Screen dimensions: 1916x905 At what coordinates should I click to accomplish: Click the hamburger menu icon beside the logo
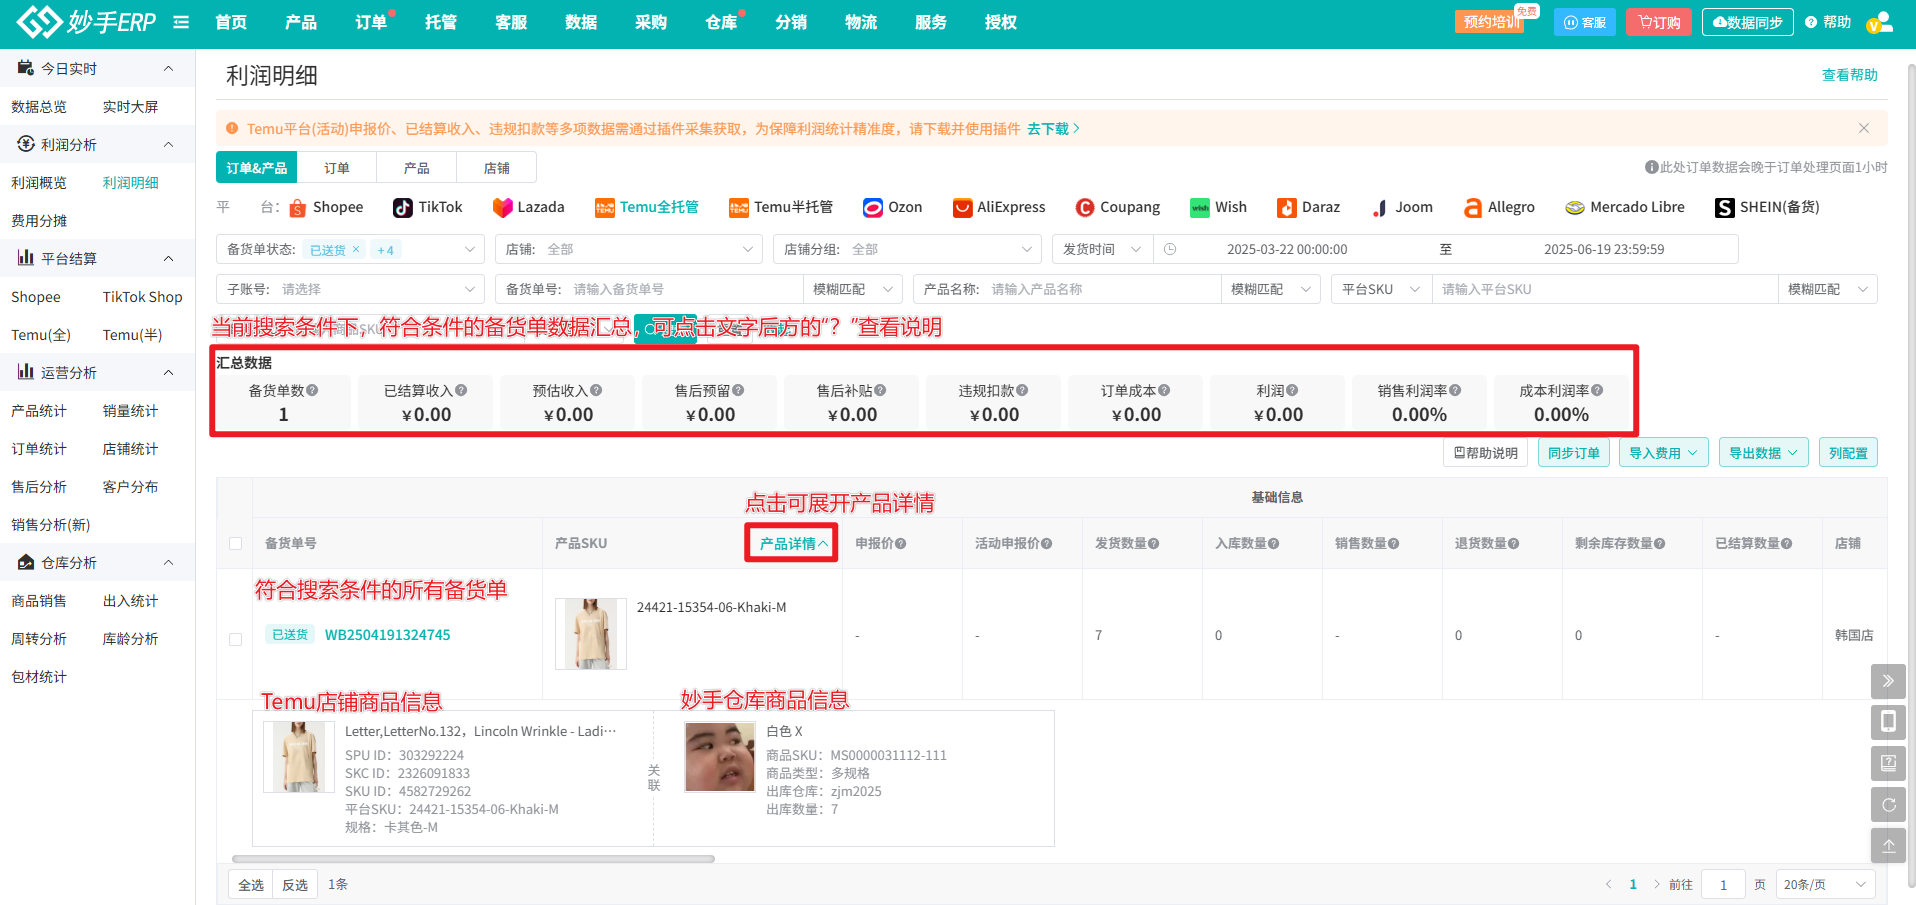(x=181, y=22)
